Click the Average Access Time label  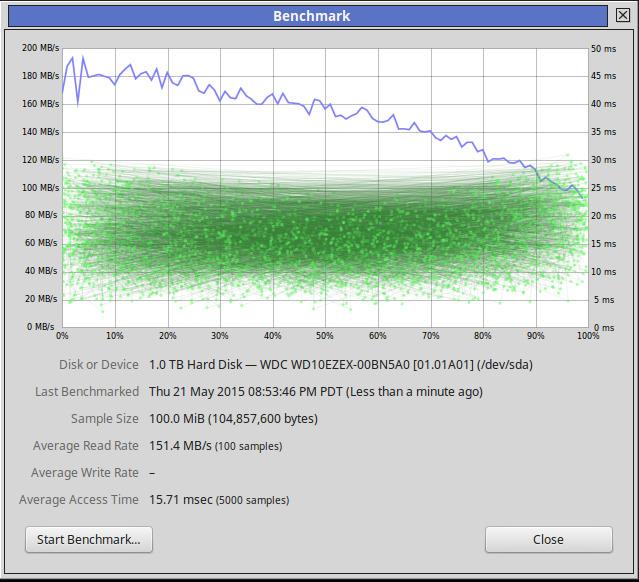click(79, 500)
